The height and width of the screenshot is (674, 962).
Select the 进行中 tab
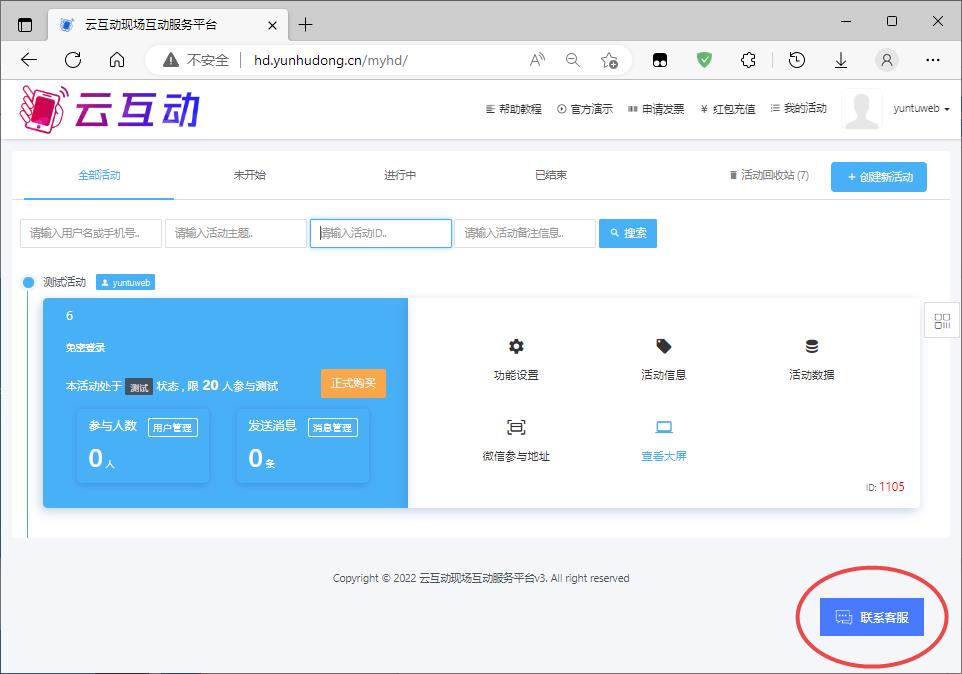pyautogui.click(x=400, y=175)
